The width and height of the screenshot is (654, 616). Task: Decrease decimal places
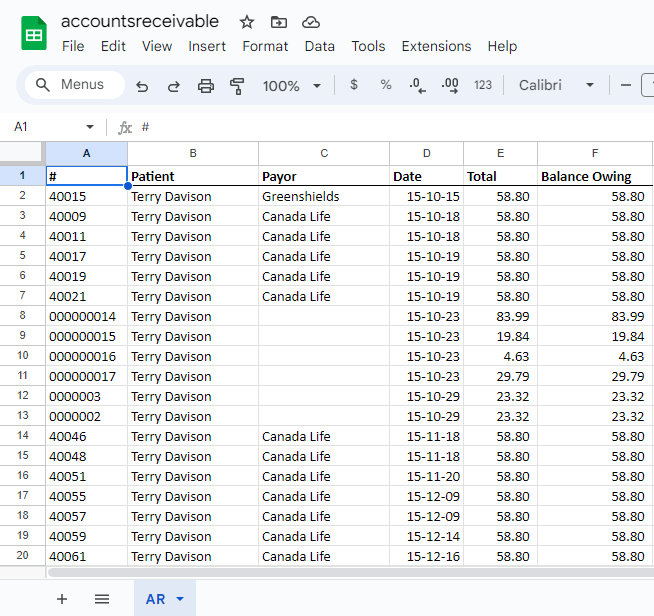click(418, 85)
